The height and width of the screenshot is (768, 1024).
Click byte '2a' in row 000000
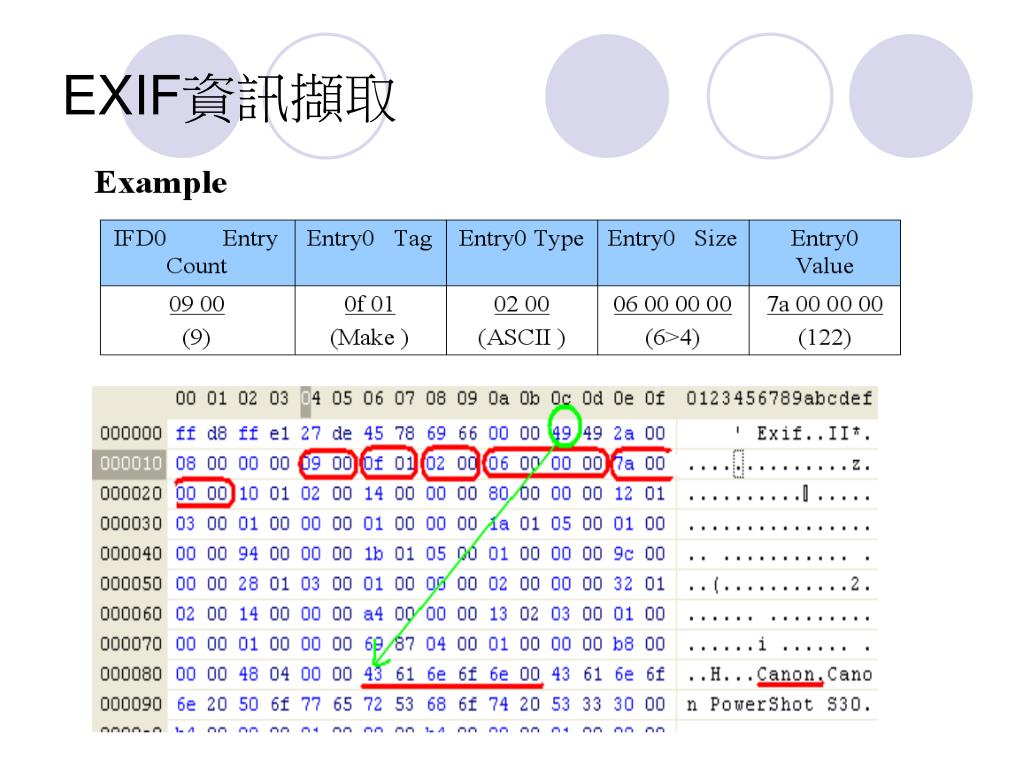pyautogui.click(x=624, y=434)
